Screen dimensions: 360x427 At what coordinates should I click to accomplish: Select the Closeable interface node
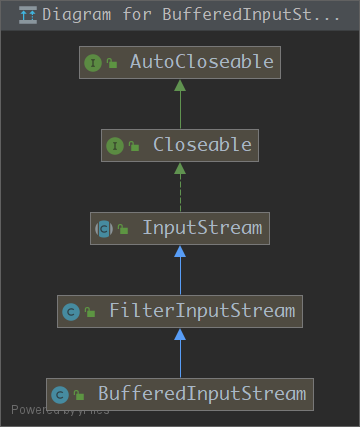coord(180,146)
